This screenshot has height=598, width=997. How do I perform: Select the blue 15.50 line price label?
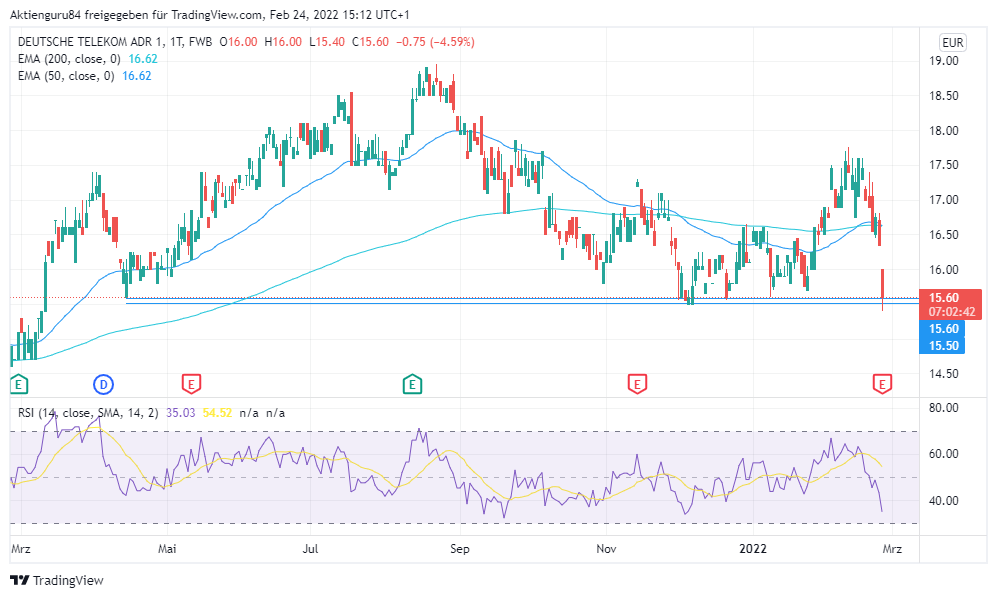[x=944, y=345]
